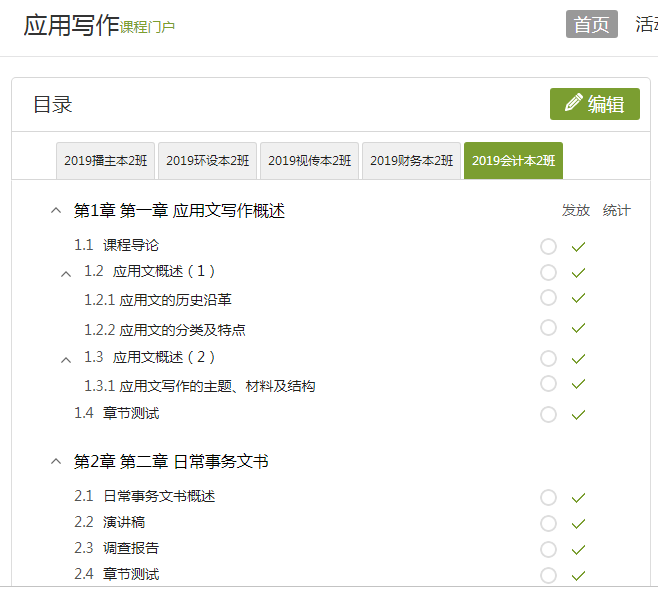Viewport: 658px width, 591px height.
Task: Toggle release circle for 2.4 章节测试
Action: tap(548, 575)
